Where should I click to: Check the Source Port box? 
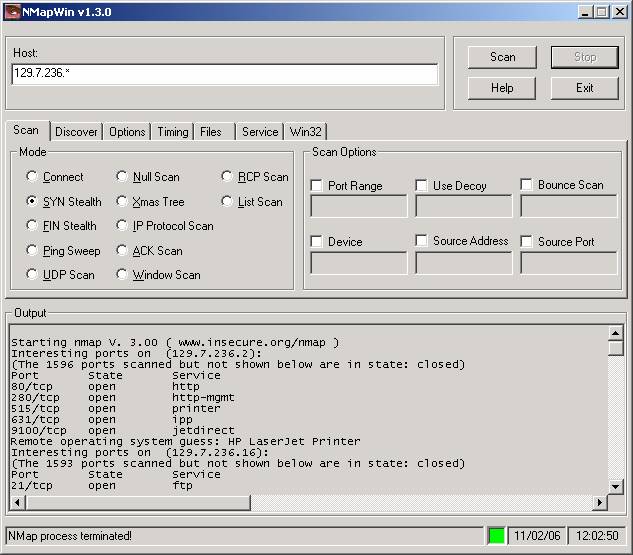click(x=527, y=242)
